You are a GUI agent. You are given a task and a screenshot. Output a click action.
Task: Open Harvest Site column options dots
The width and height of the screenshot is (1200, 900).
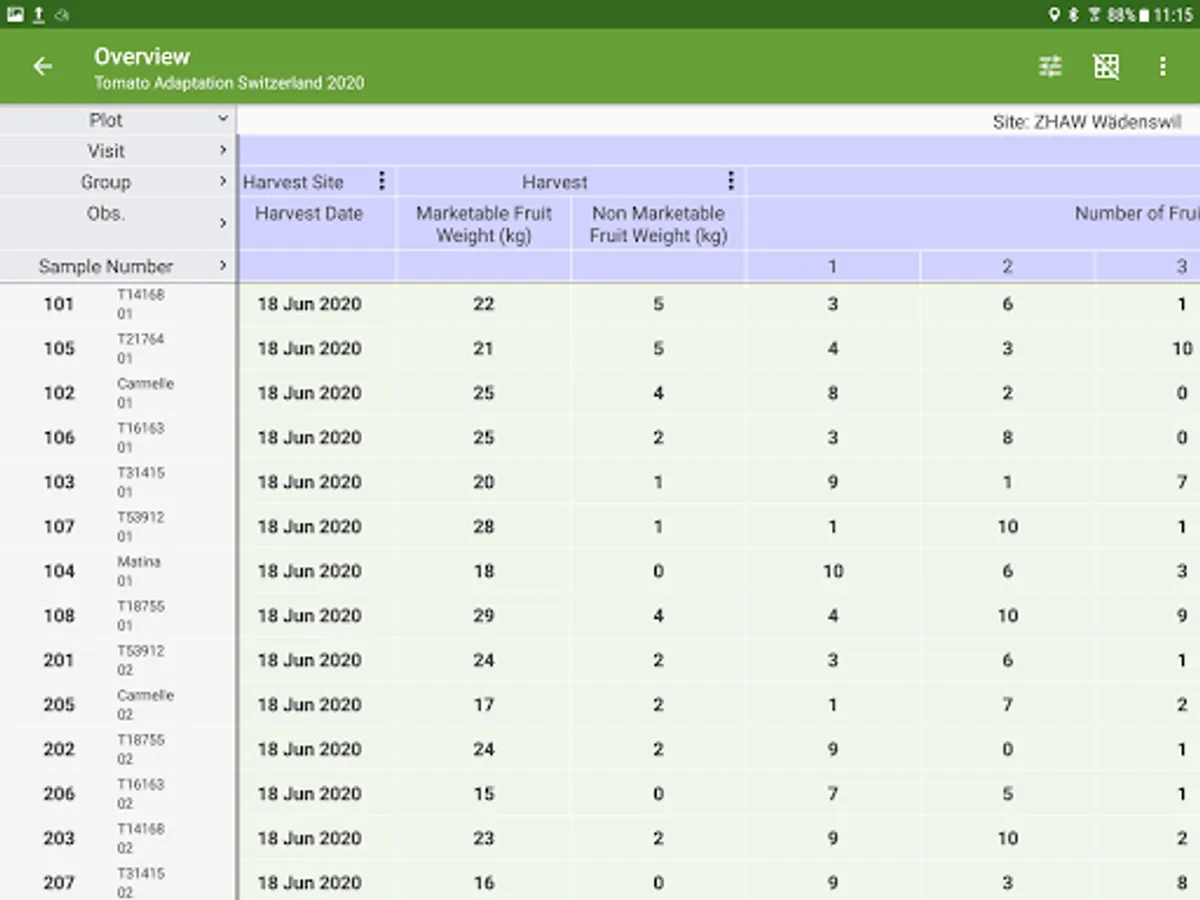tap(381, 181)
